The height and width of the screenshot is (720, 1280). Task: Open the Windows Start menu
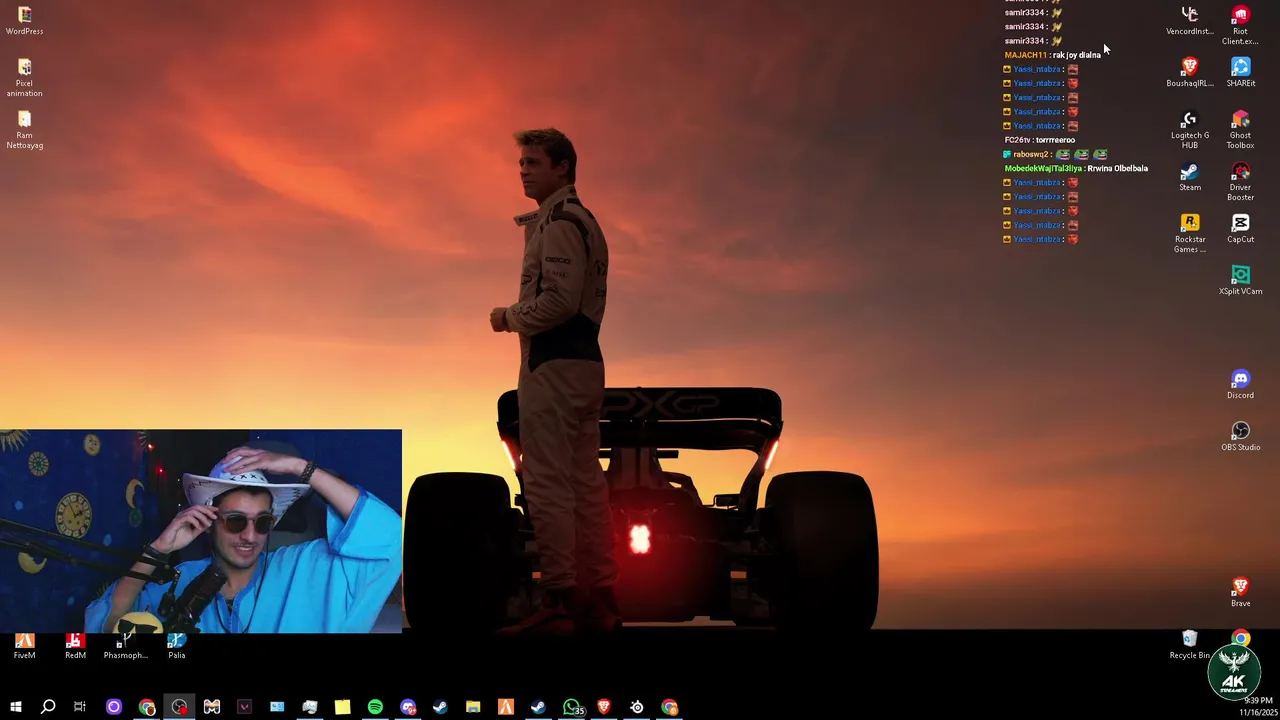15,707
